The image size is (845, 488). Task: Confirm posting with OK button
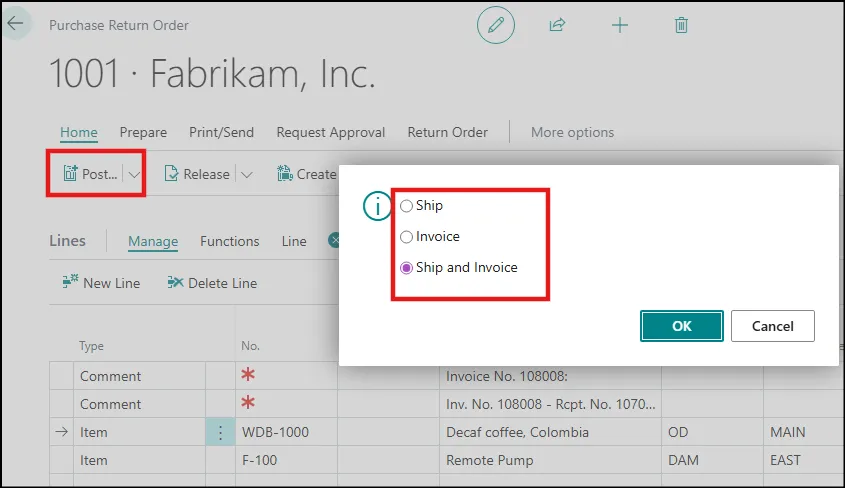coord(682,326)
